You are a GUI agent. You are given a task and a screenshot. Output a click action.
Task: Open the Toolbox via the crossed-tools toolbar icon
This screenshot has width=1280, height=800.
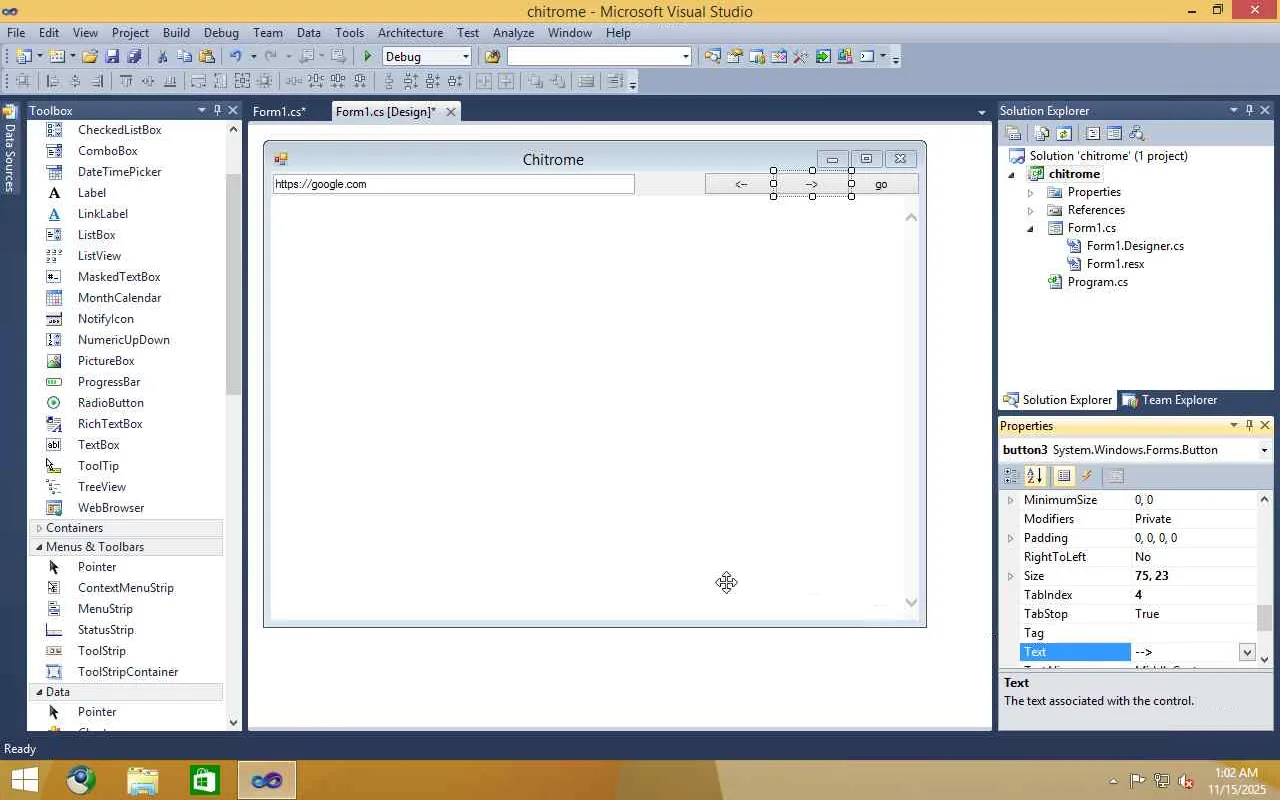800,57
